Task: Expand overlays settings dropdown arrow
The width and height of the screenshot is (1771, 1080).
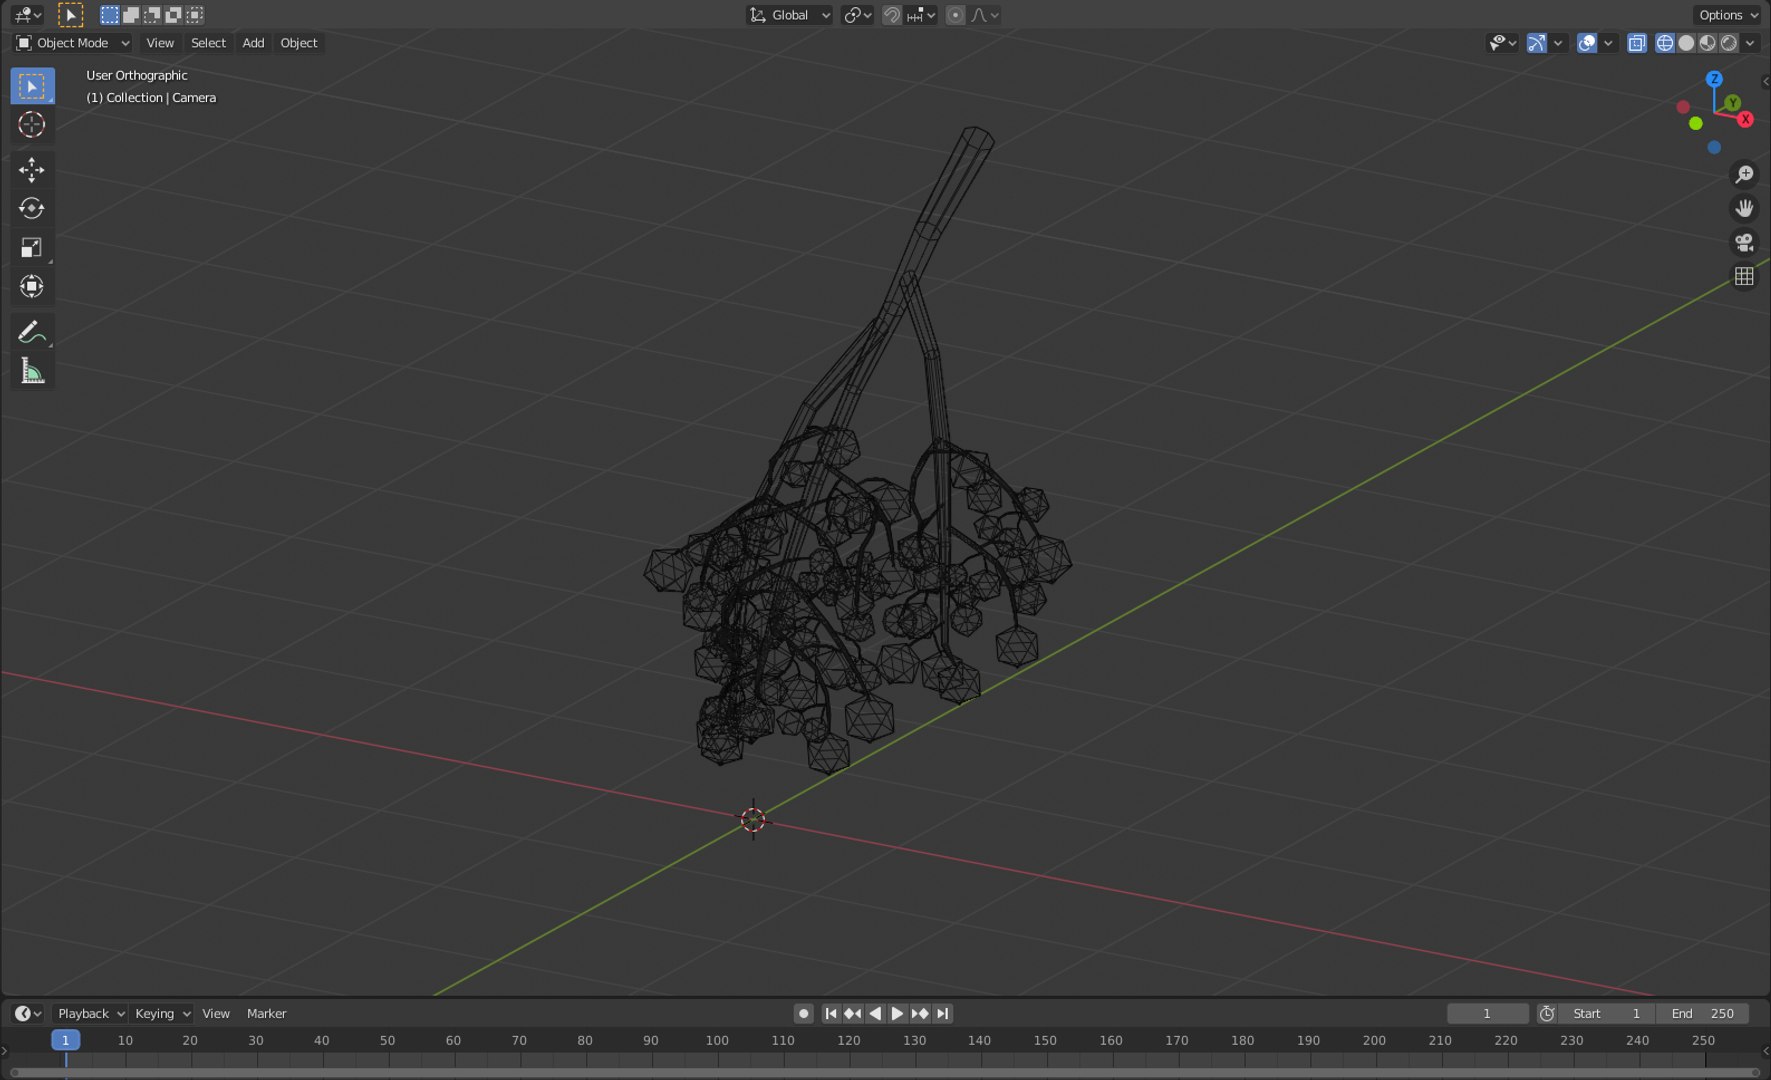Action: pos(1608,43)
